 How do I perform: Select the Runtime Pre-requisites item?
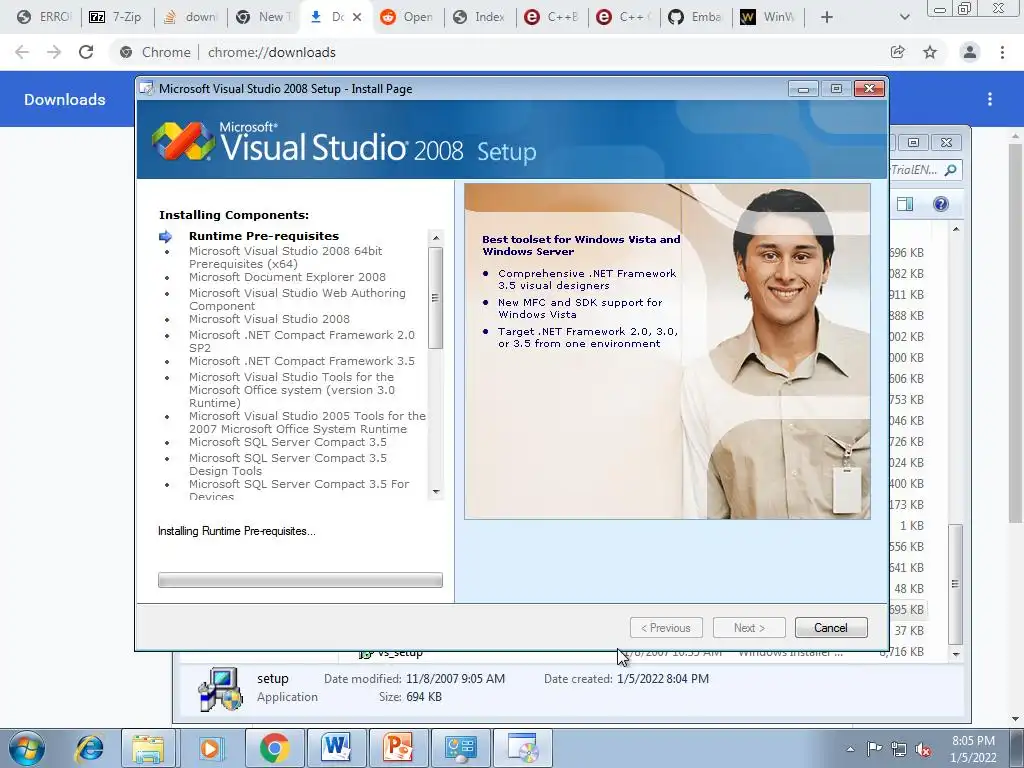click(264, 236)
